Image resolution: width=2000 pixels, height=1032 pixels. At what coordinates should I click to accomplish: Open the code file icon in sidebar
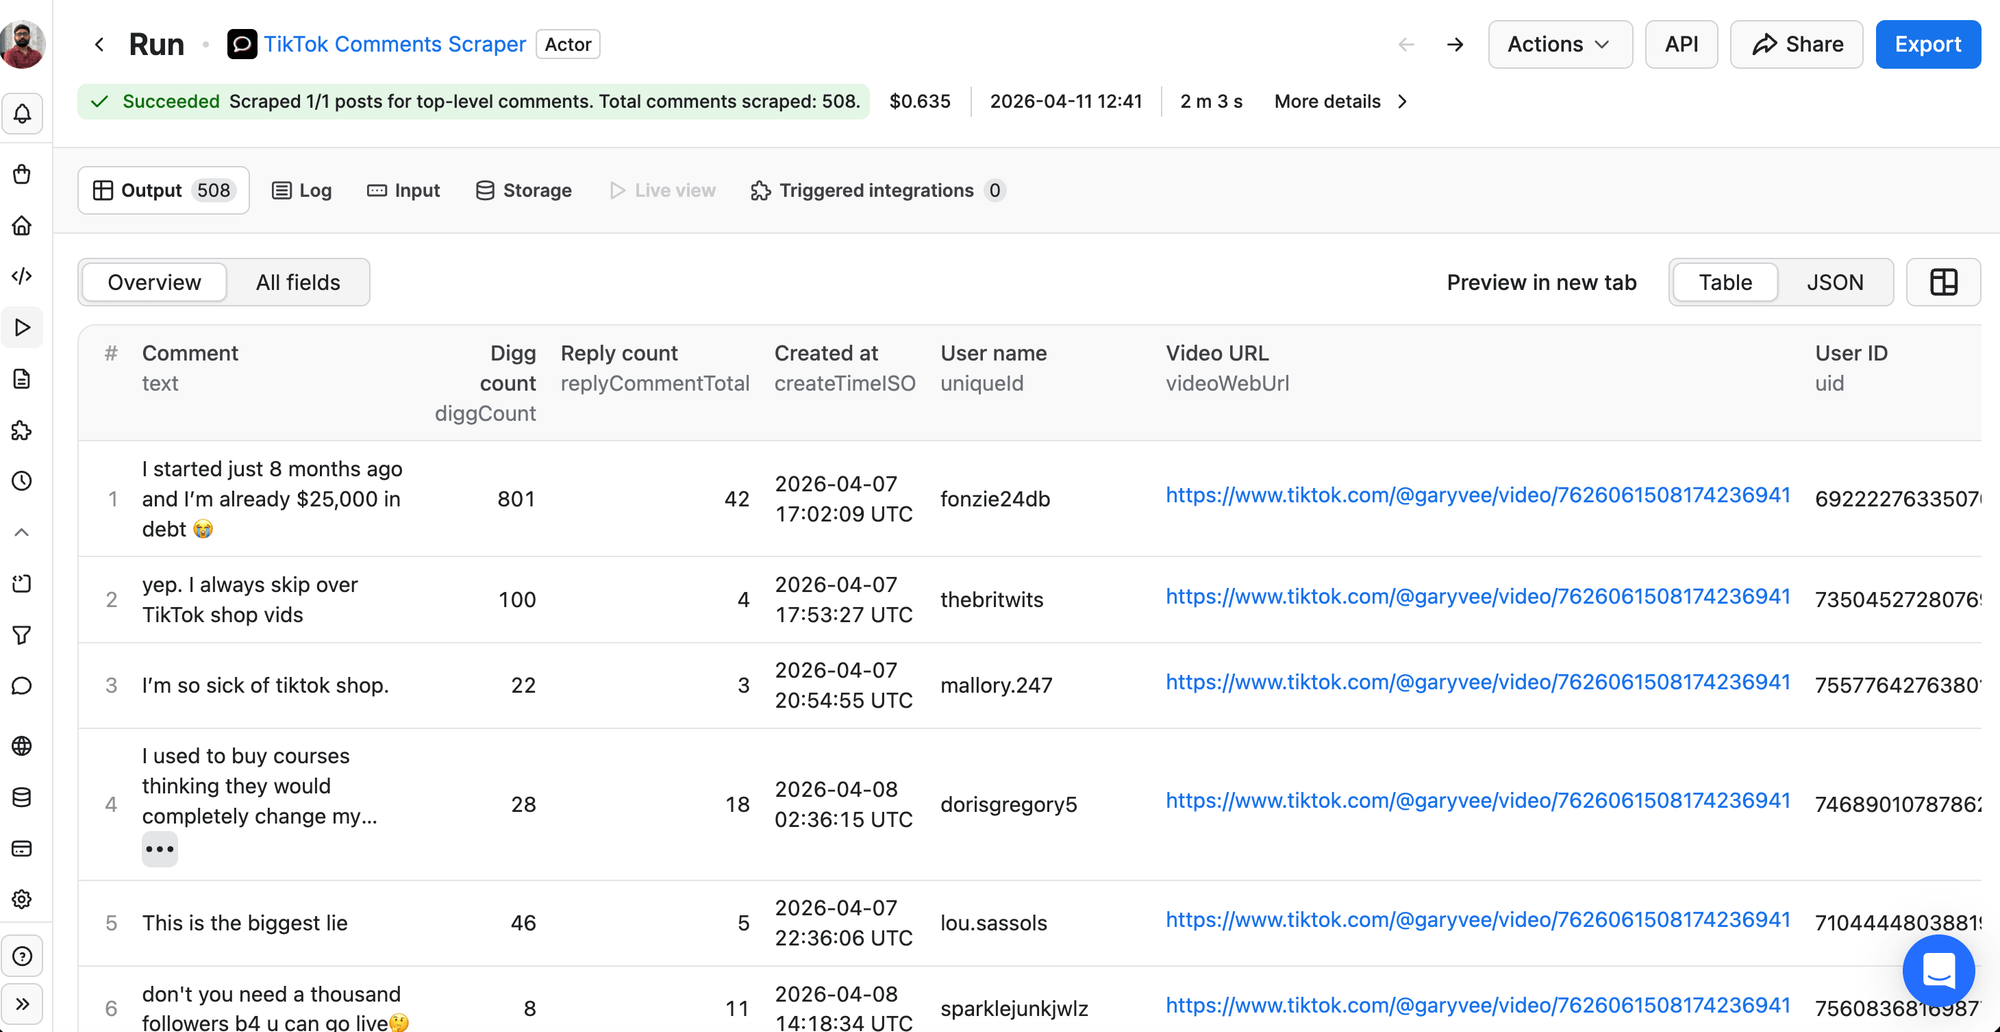coord(22,584)
